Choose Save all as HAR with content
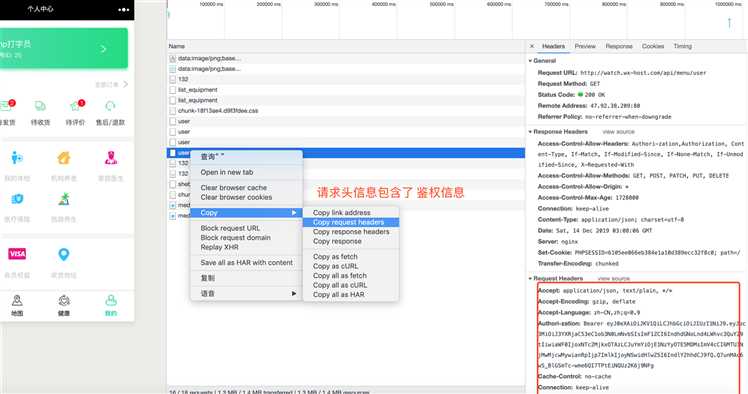Image resolution: width=748 pixels, height=394 pixels. pyautogui.click(x=246, y=262)
